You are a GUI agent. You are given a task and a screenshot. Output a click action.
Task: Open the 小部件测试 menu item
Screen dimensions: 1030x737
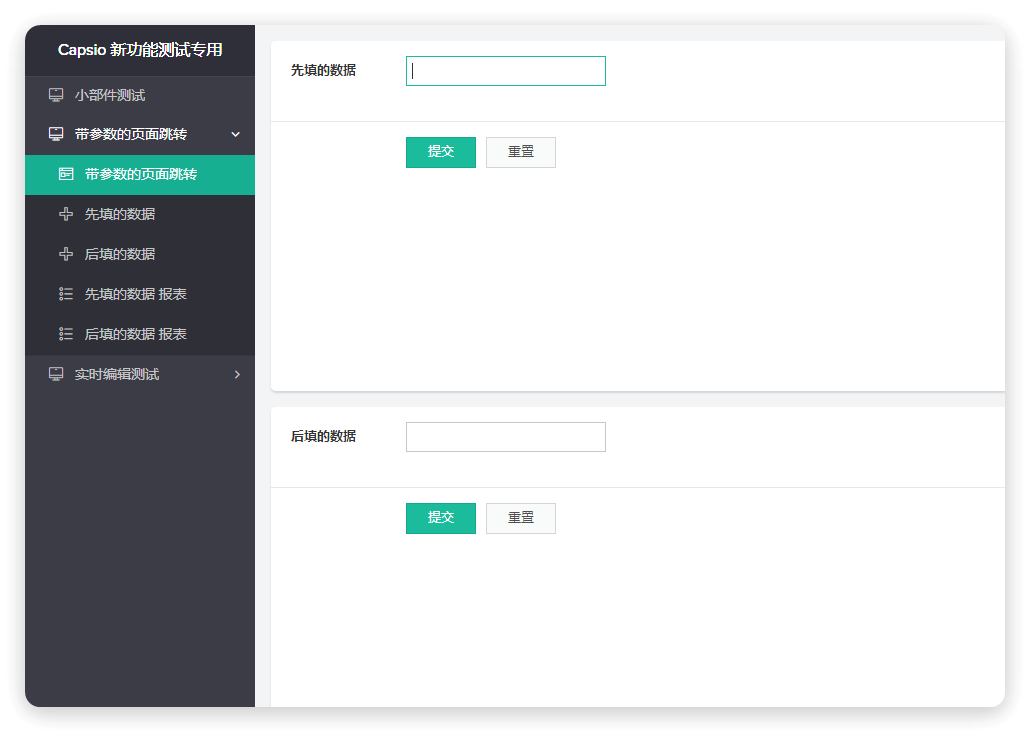[140, 95]
